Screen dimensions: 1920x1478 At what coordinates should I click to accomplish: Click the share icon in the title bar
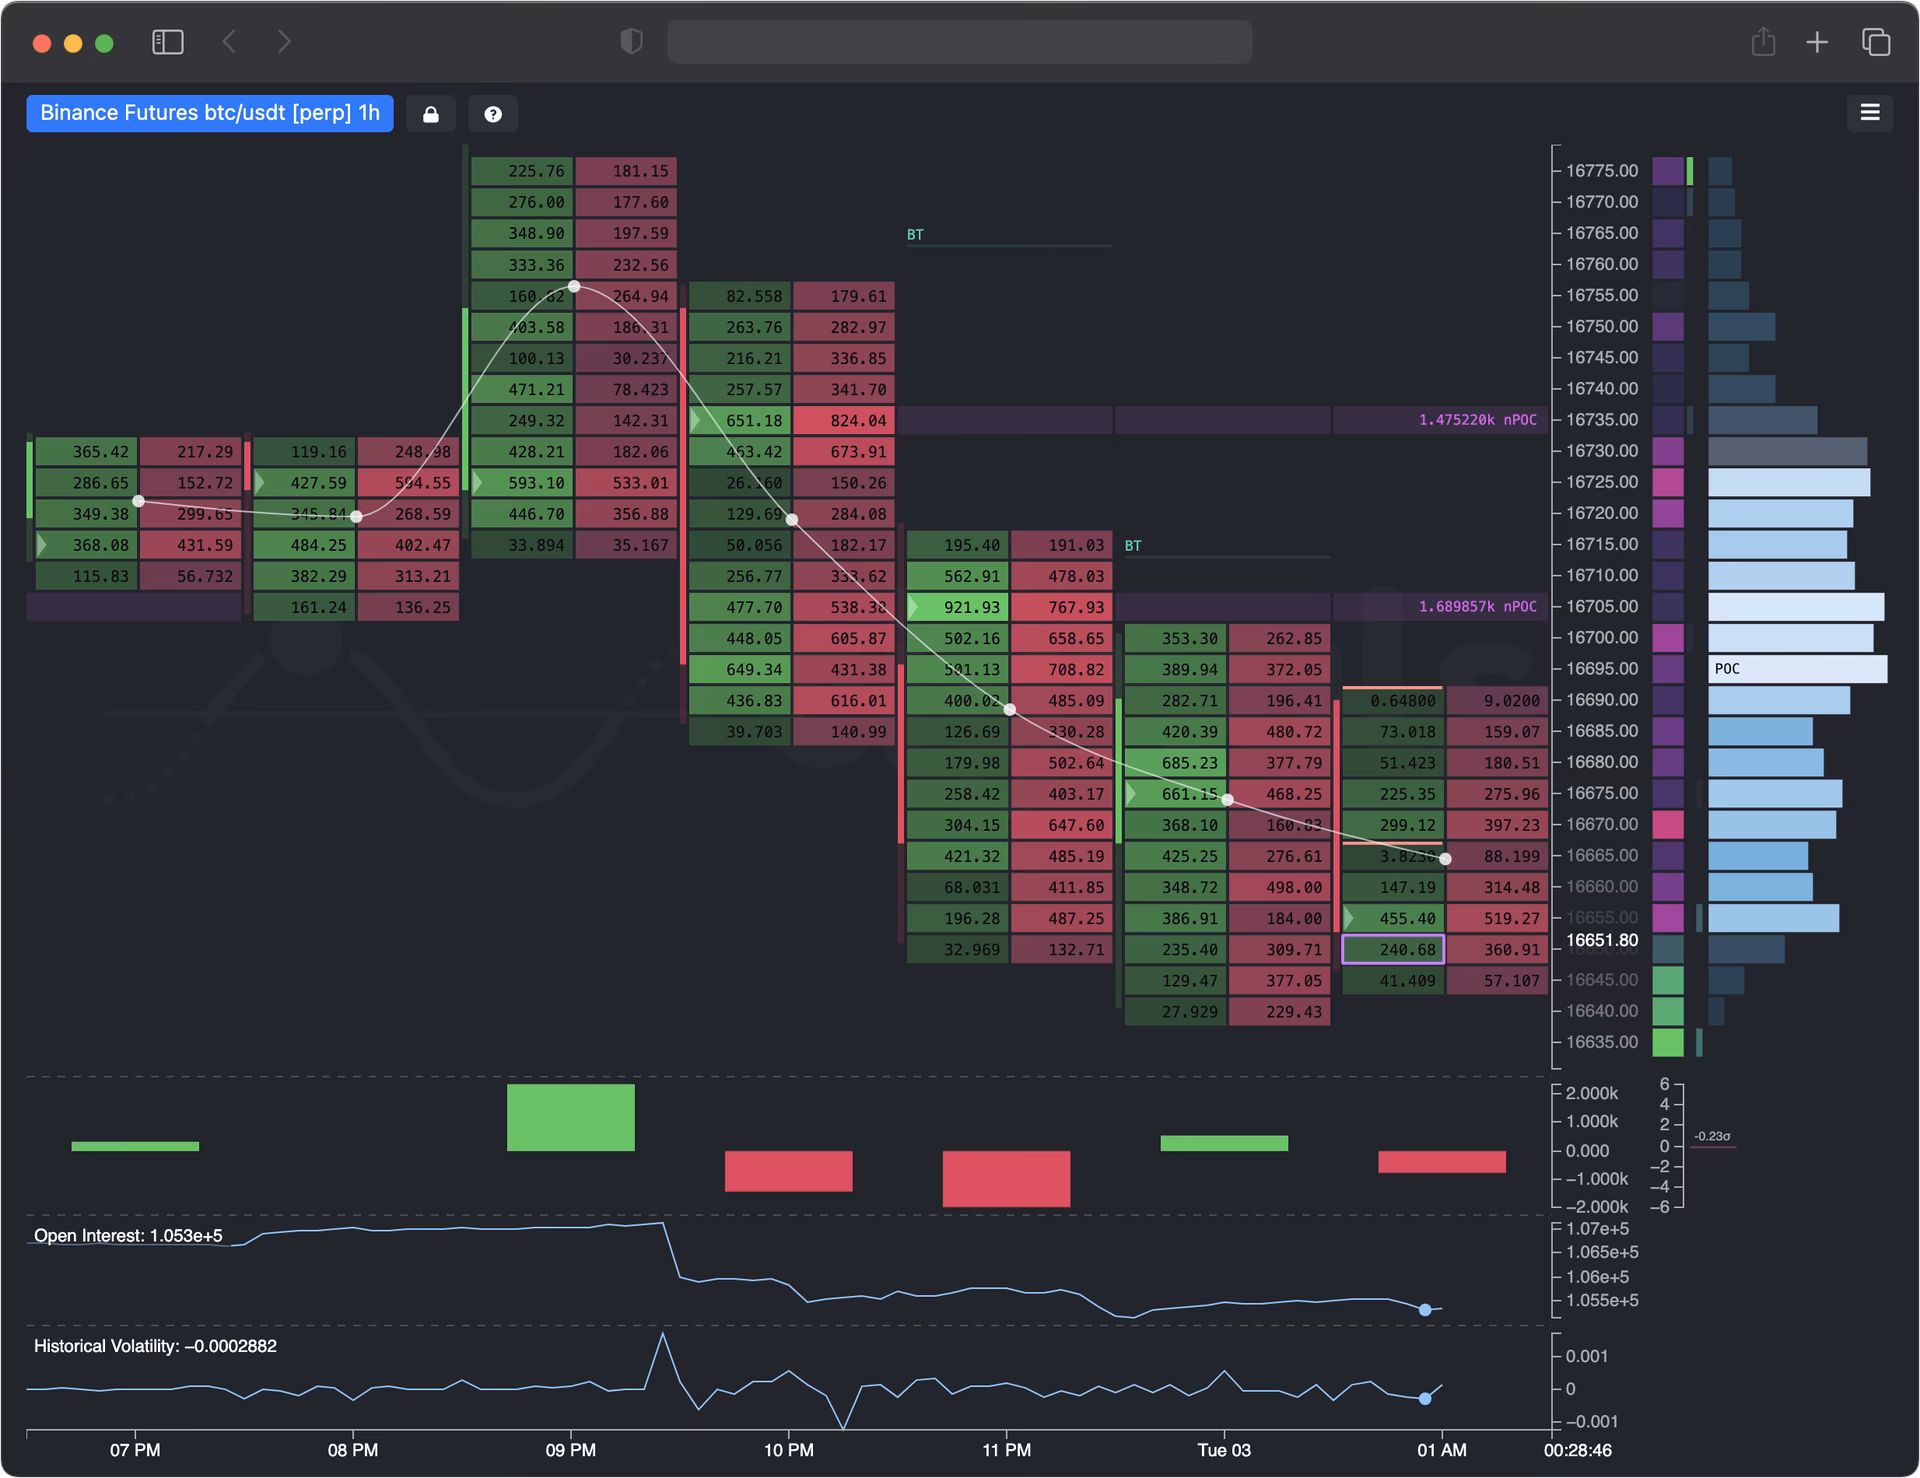(x=1763, y=42)
